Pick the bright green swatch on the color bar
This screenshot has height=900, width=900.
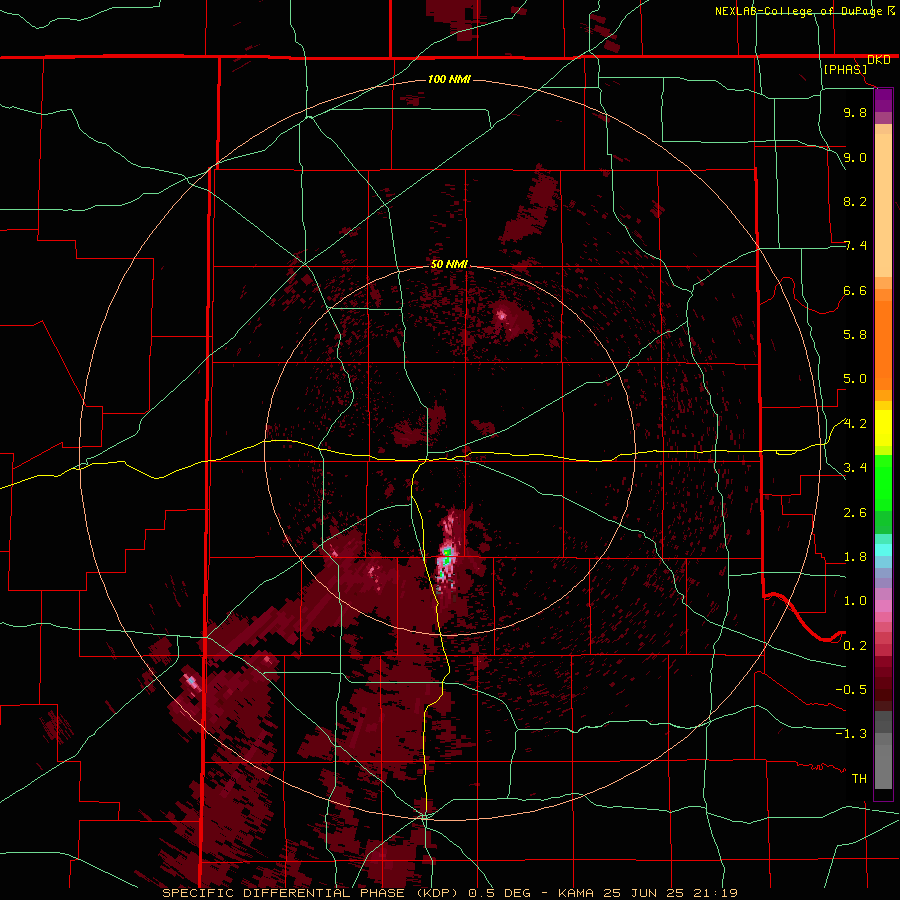point(883,482)
